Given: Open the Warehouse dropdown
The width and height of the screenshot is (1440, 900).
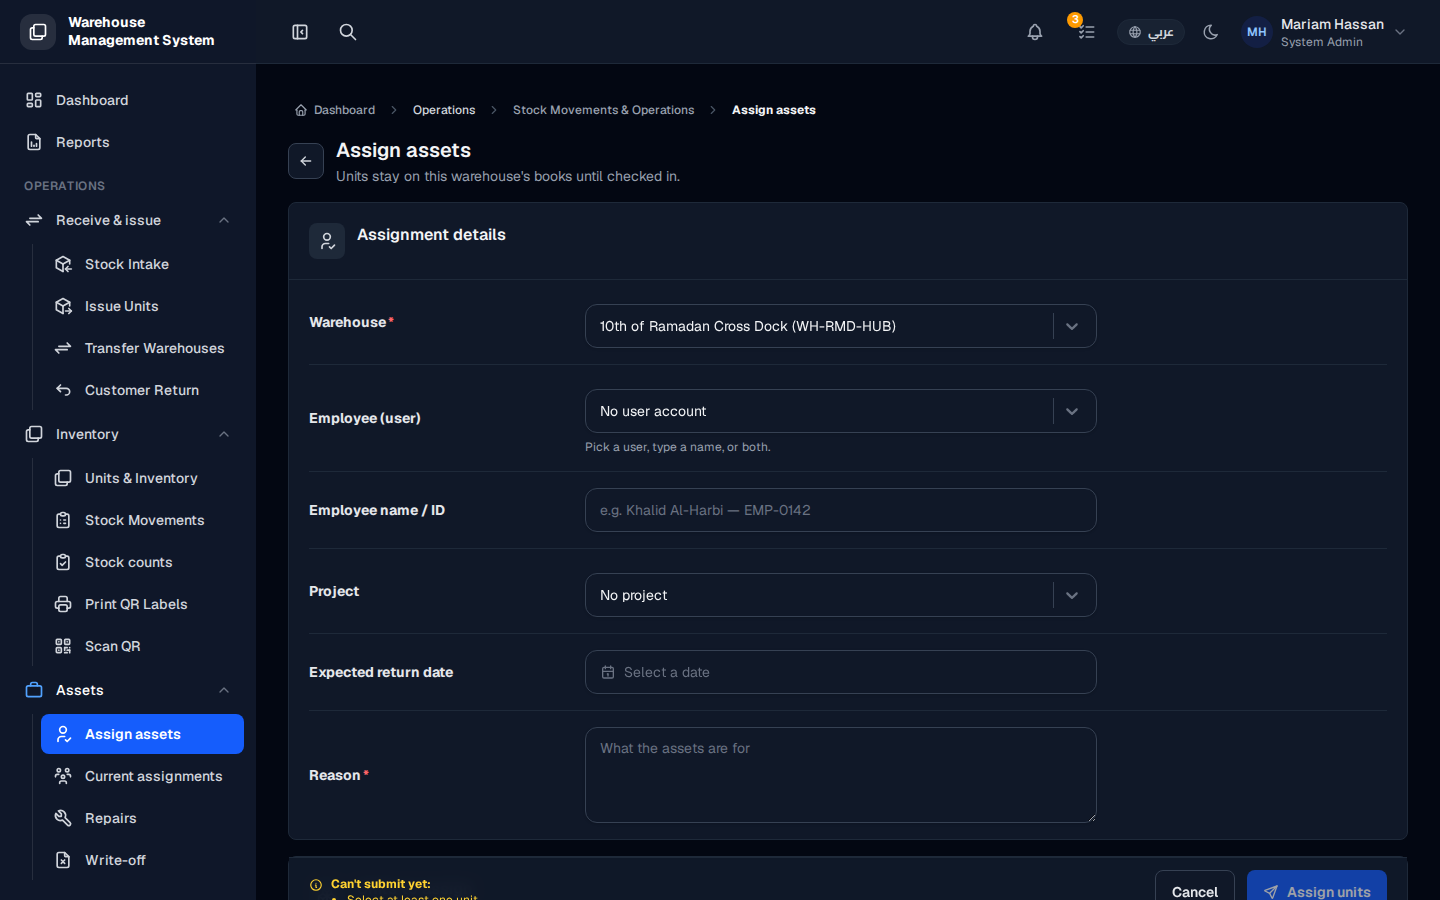Looking at the screenshot, I should coord(841,326).
